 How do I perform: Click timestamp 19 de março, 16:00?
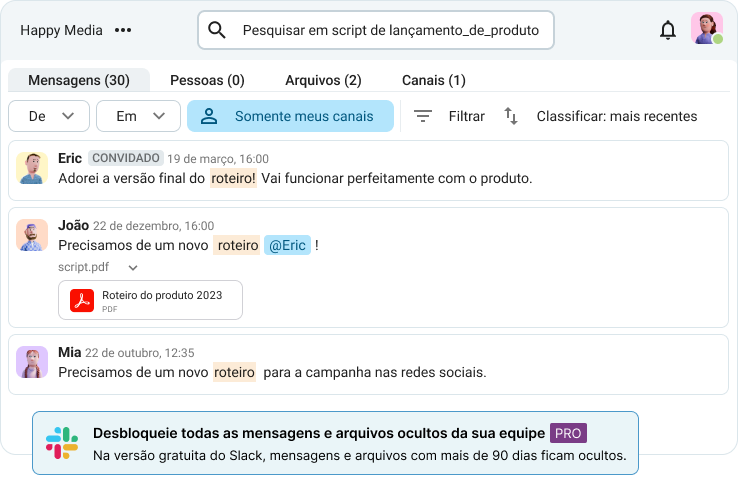(x=218, y=159)
